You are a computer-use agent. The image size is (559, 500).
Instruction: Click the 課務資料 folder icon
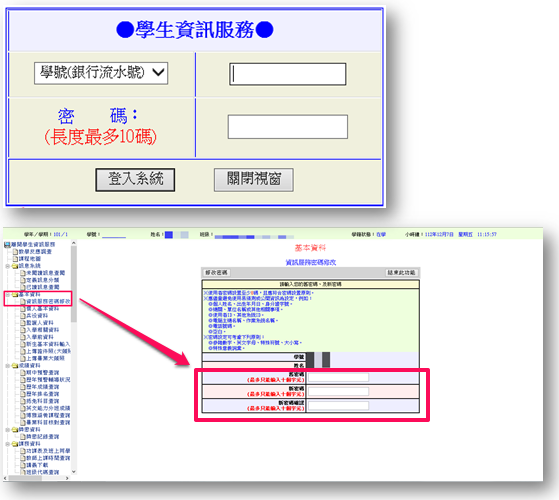click(x=15, y=444)
